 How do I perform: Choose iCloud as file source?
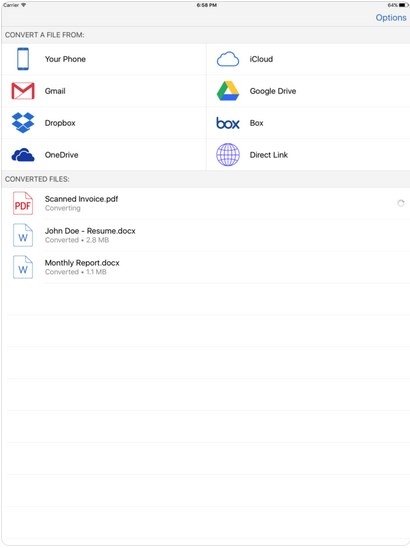(x=308, y=59)
